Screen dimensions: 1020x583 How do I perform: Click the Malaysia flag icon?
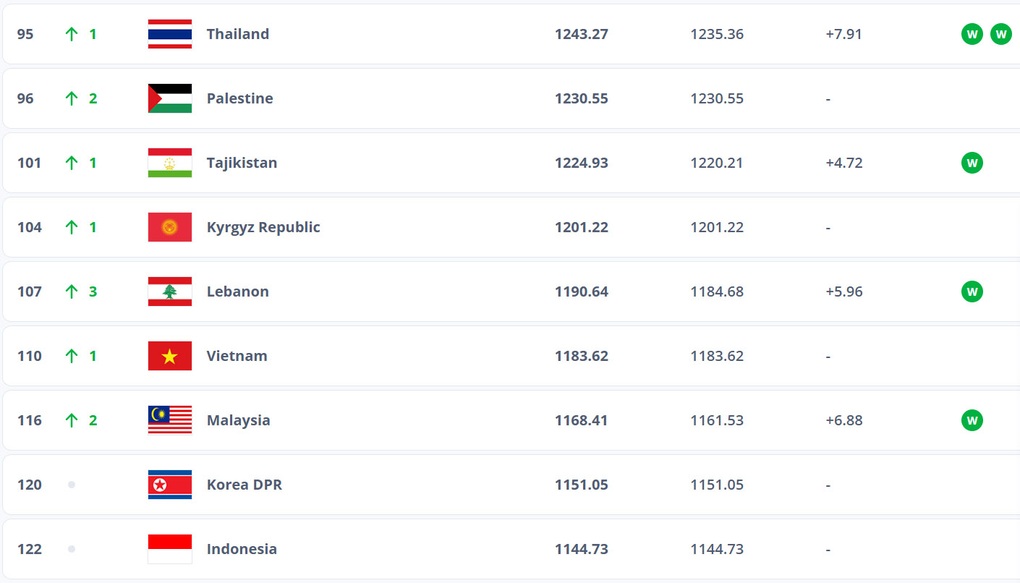tap(170, 420)
